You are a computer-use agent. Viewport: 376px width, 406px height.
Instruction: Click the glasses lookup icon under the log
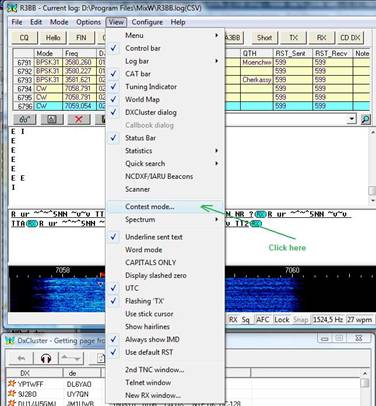[25, 119]
